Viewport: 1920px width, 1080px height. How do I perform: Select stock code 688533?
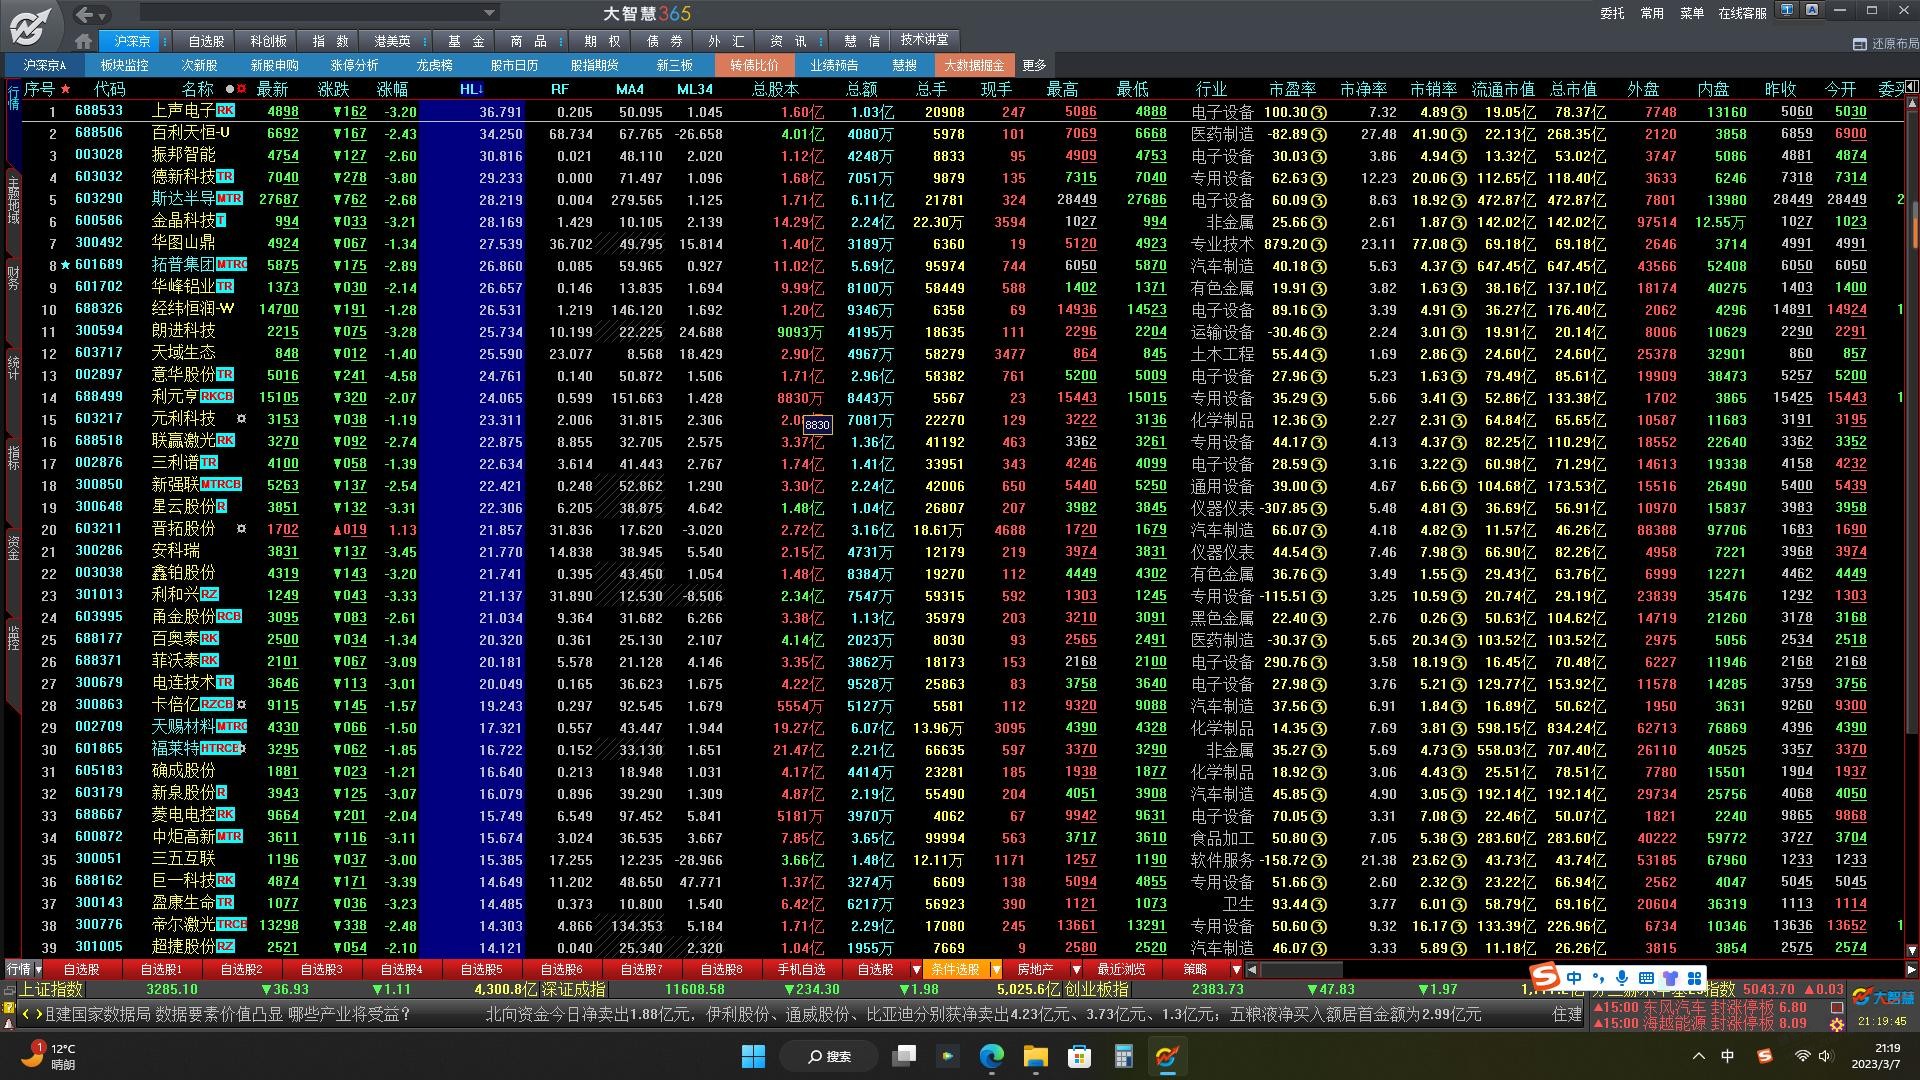click(x=99, y=111)
